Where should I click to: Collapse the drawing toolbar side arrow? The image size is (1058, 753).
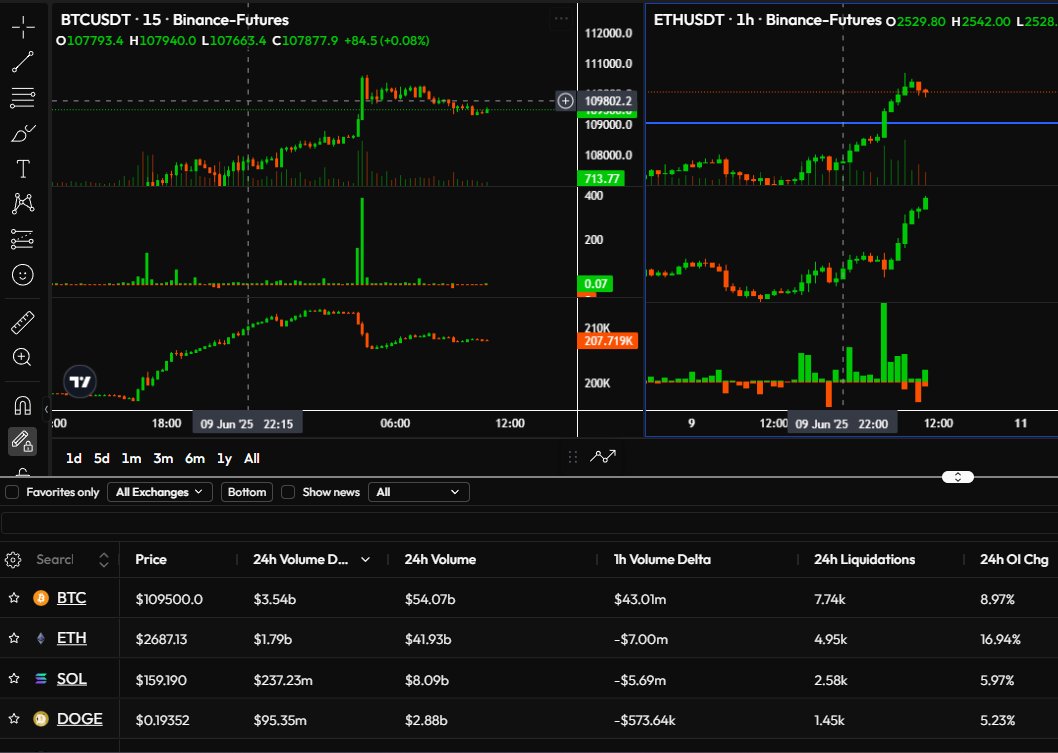click(x=47, y=409)
